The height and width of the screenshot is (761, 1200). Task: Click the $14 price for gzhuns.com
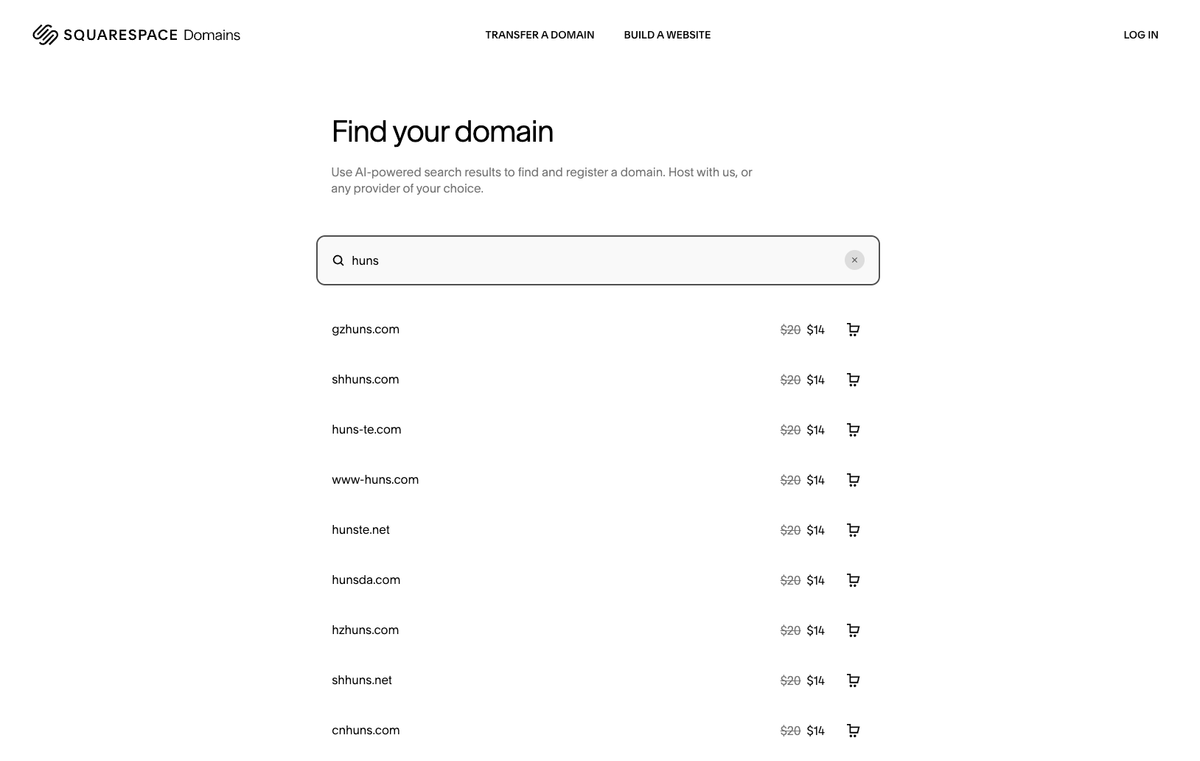tap(816, 330)
